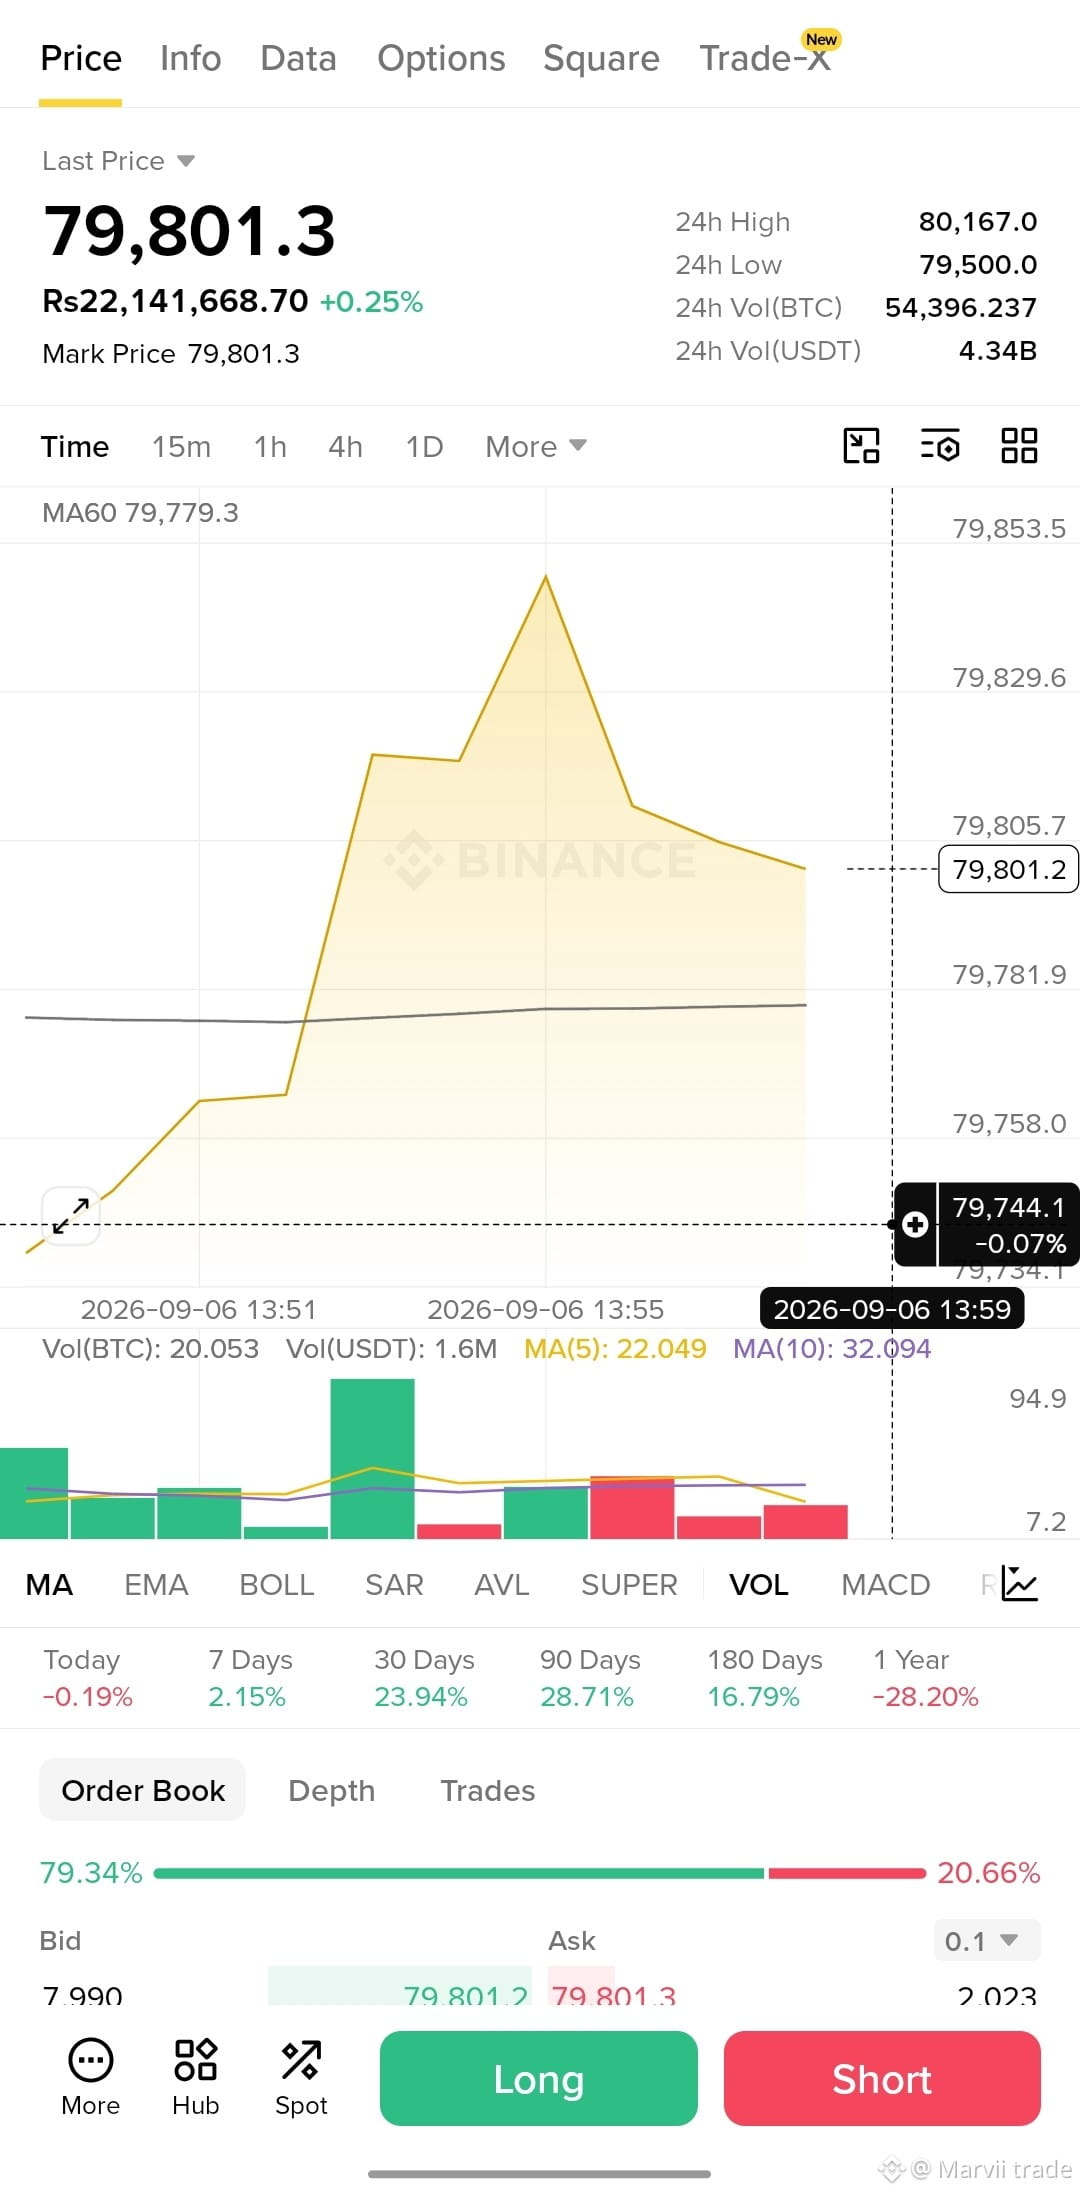Tap the green Long button
The height and width of the screenshot is (2194, 1080).
tap(539, 2078)
